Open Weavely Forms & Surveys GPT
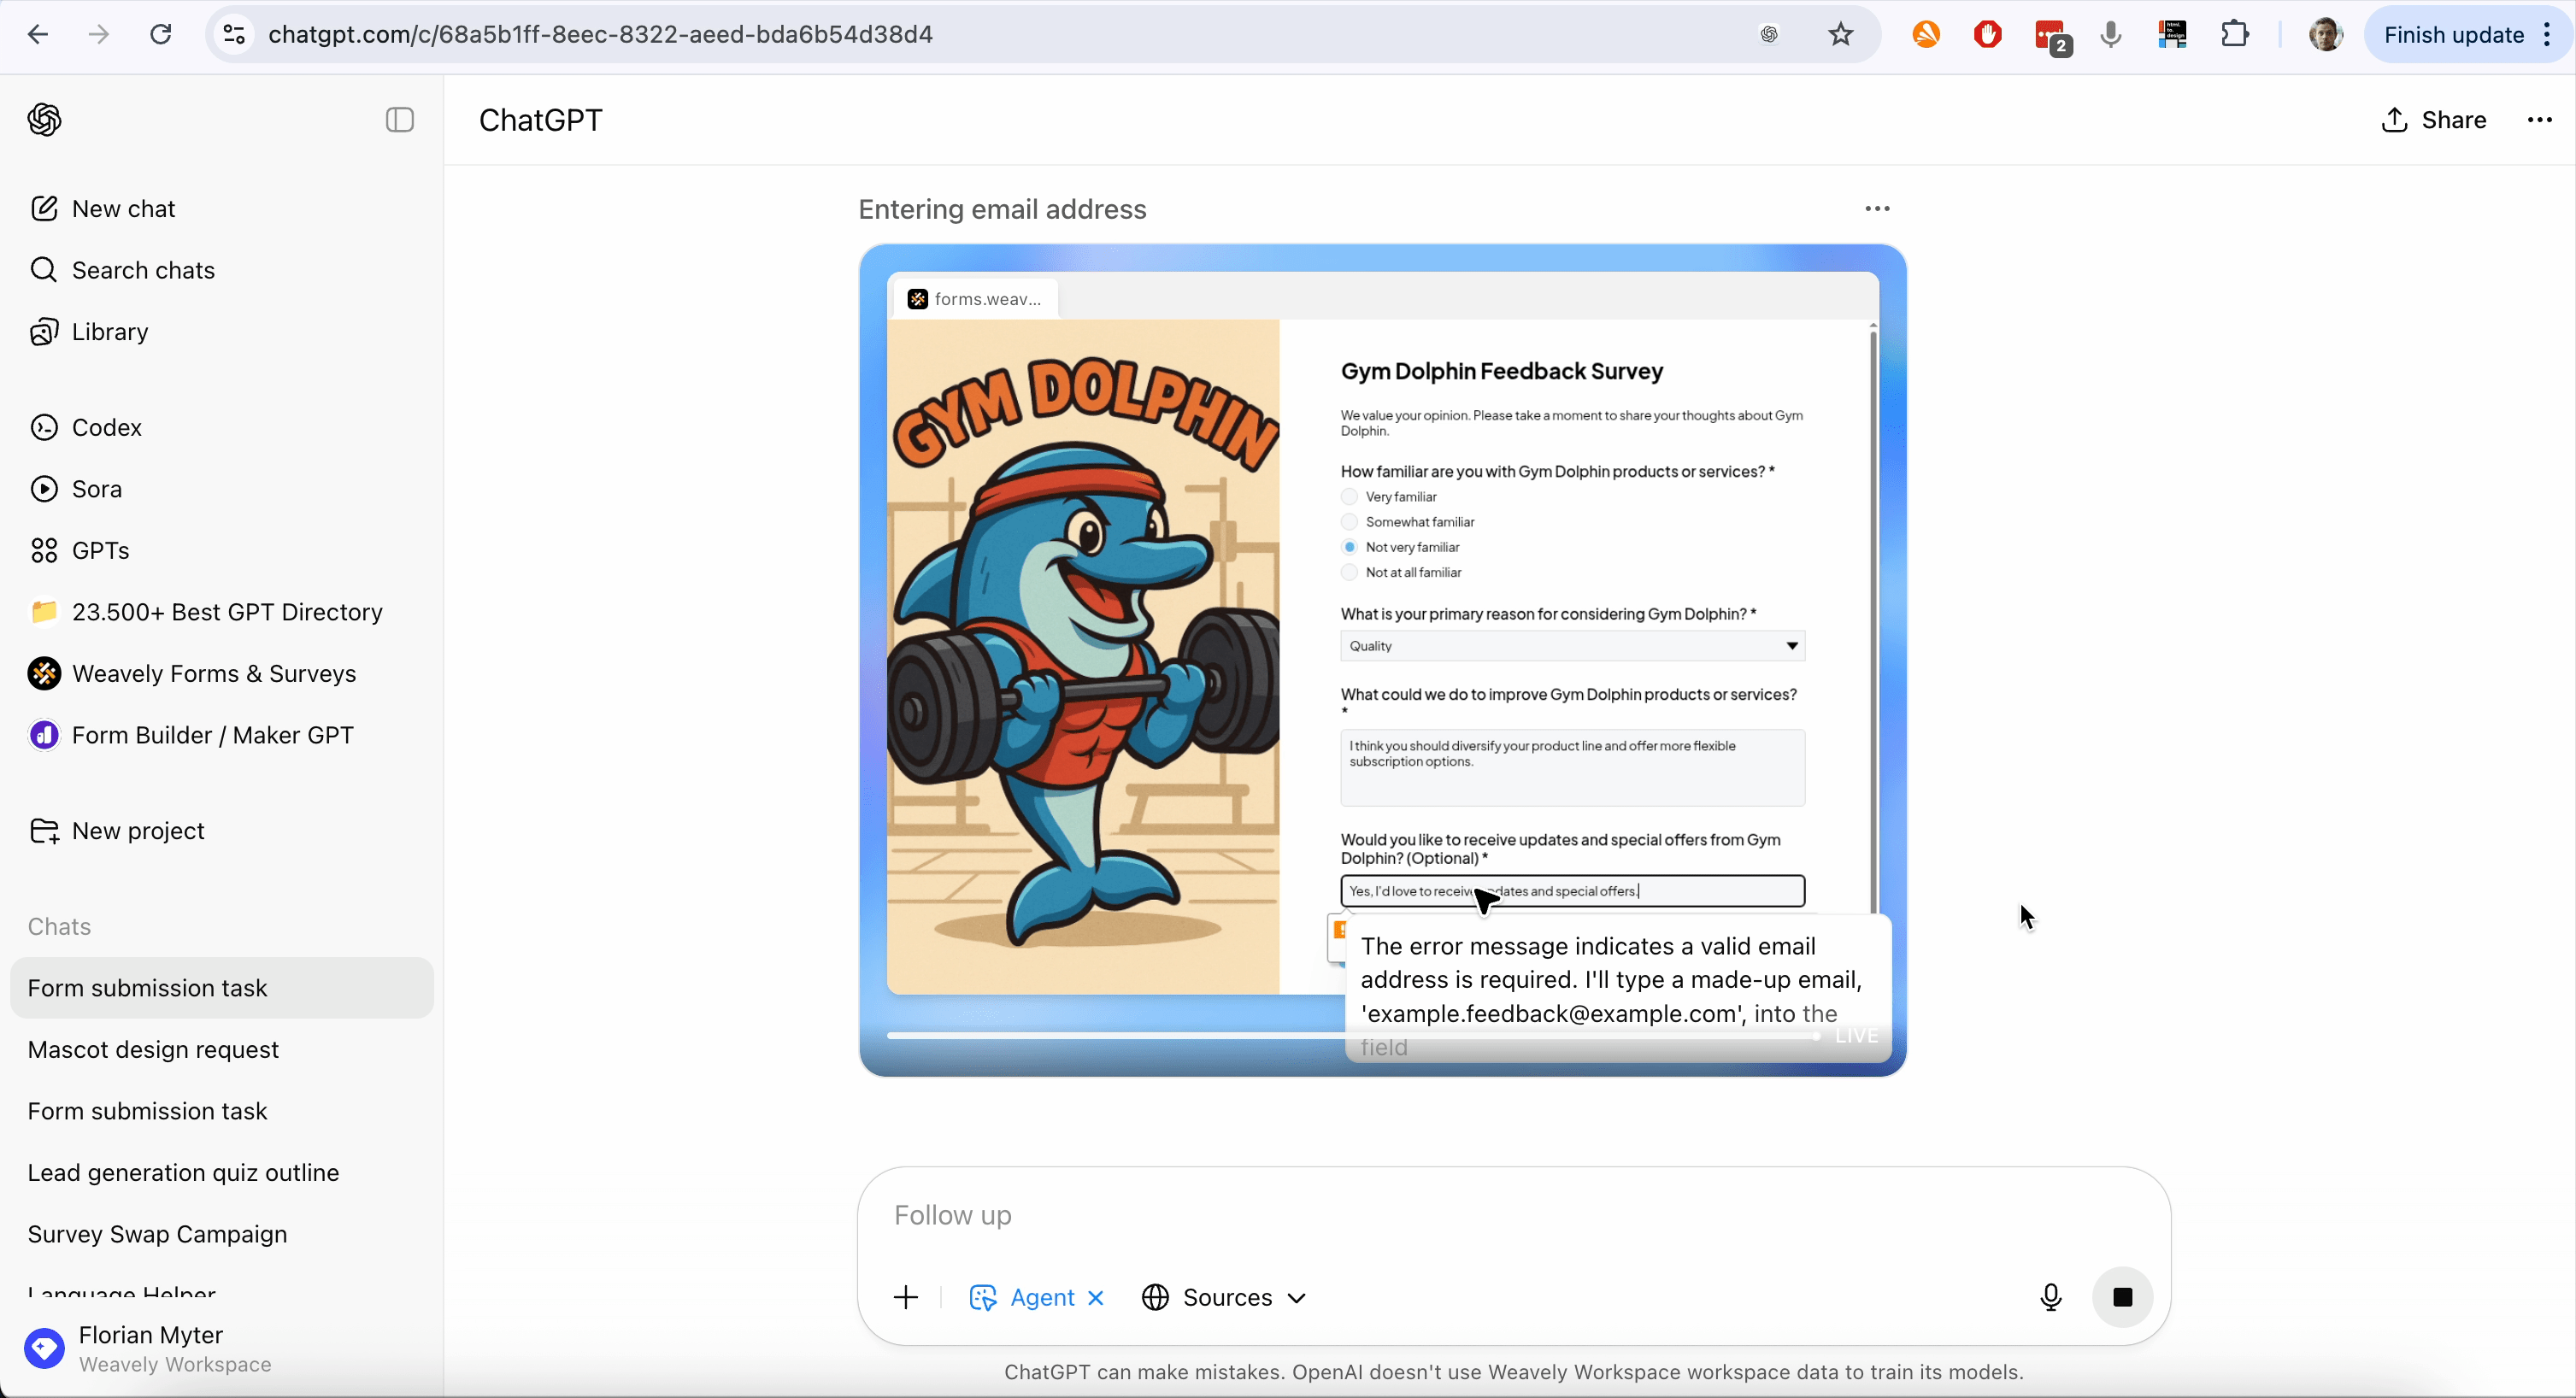The width and height of the screenshot is (2576, 1398). (x=222, y=674)
